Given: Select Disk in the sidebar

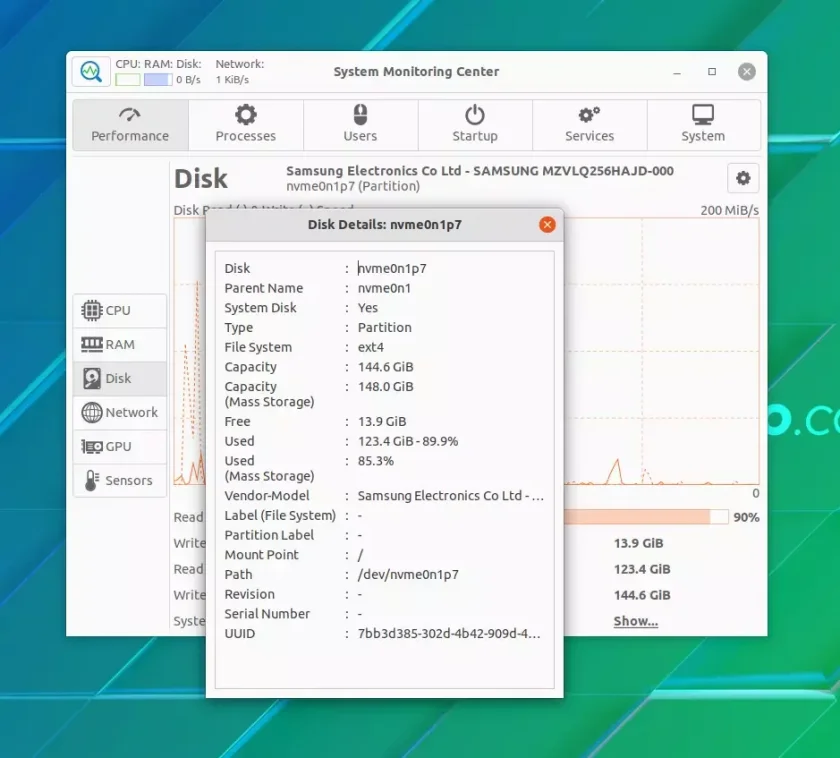Looking at the screenshot, I should coord(119,378).
